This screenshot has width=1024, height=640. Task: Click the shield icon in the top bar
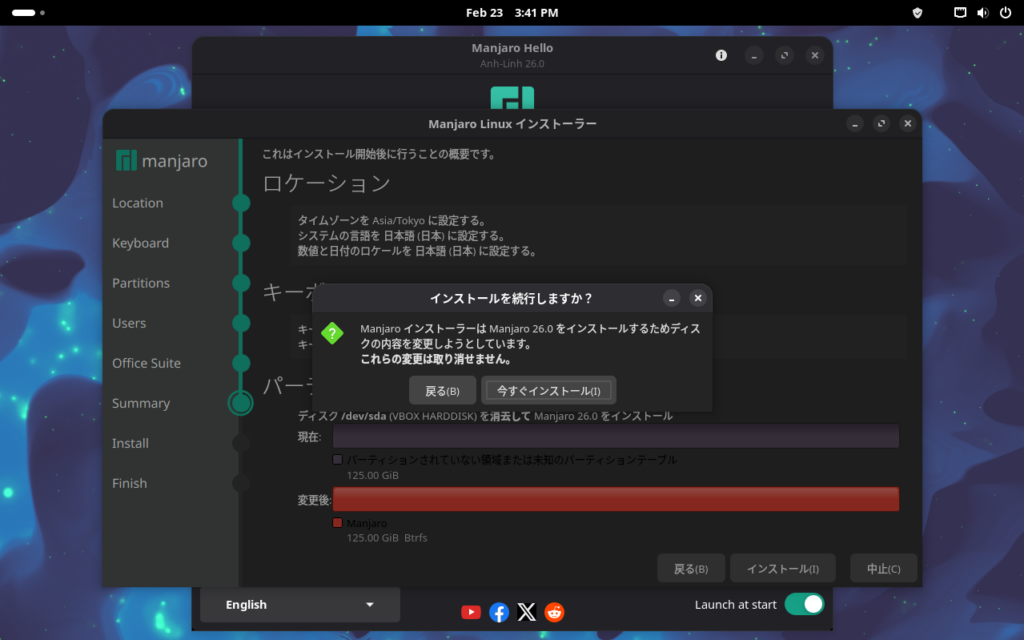tap(917, 13)
